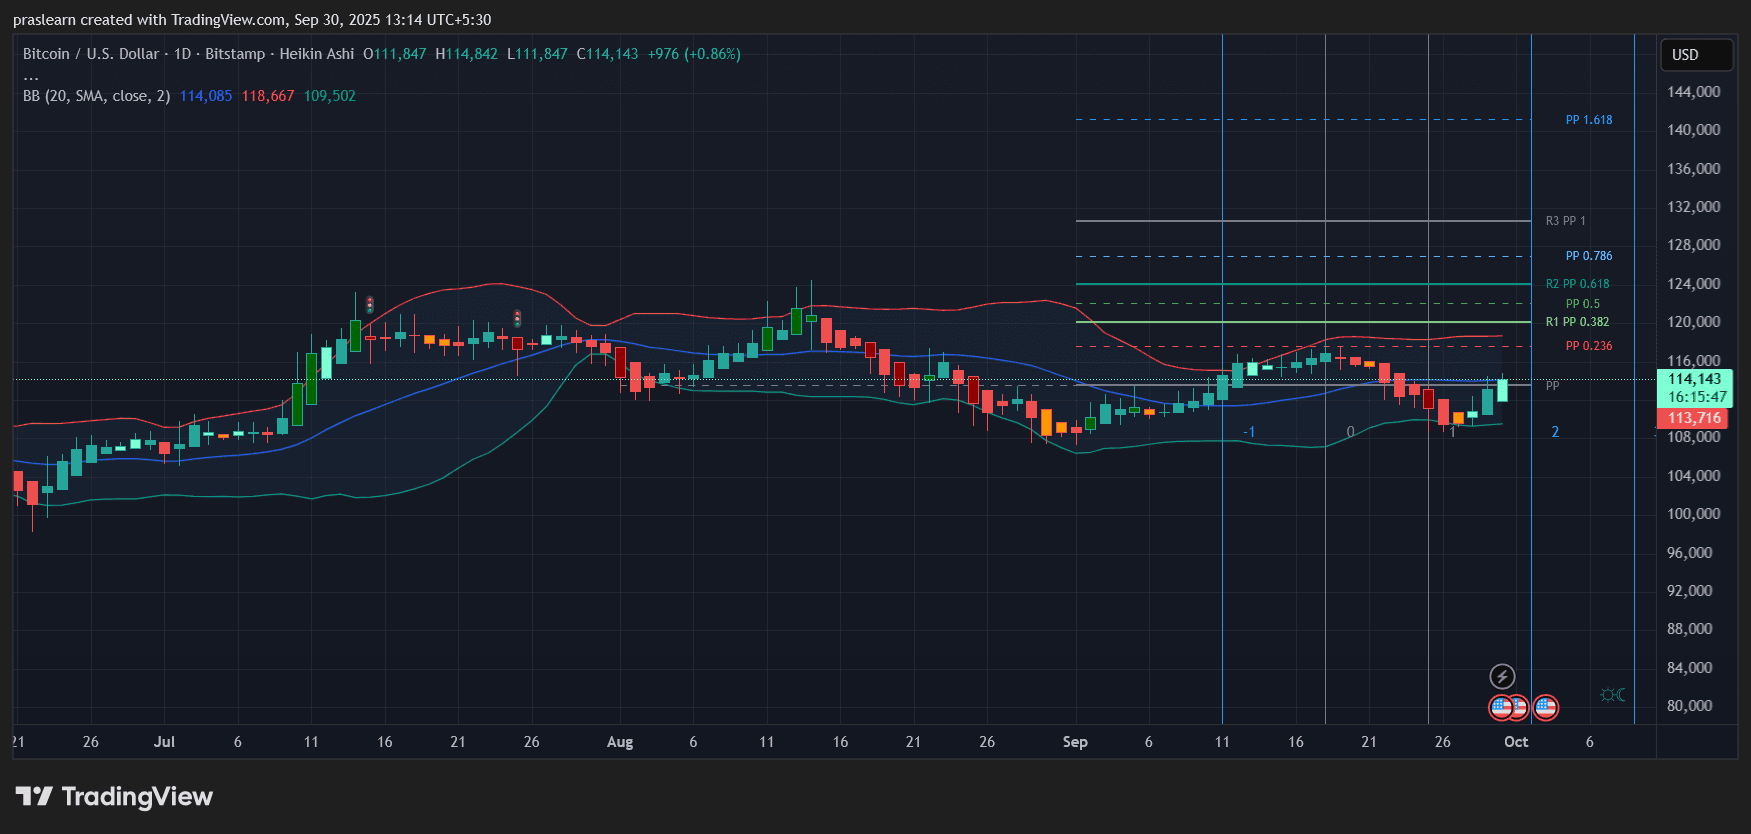Click the current price label 114,143
Screen dimensions: 1751x834
pyautogui.click(x=1694, y=379)
